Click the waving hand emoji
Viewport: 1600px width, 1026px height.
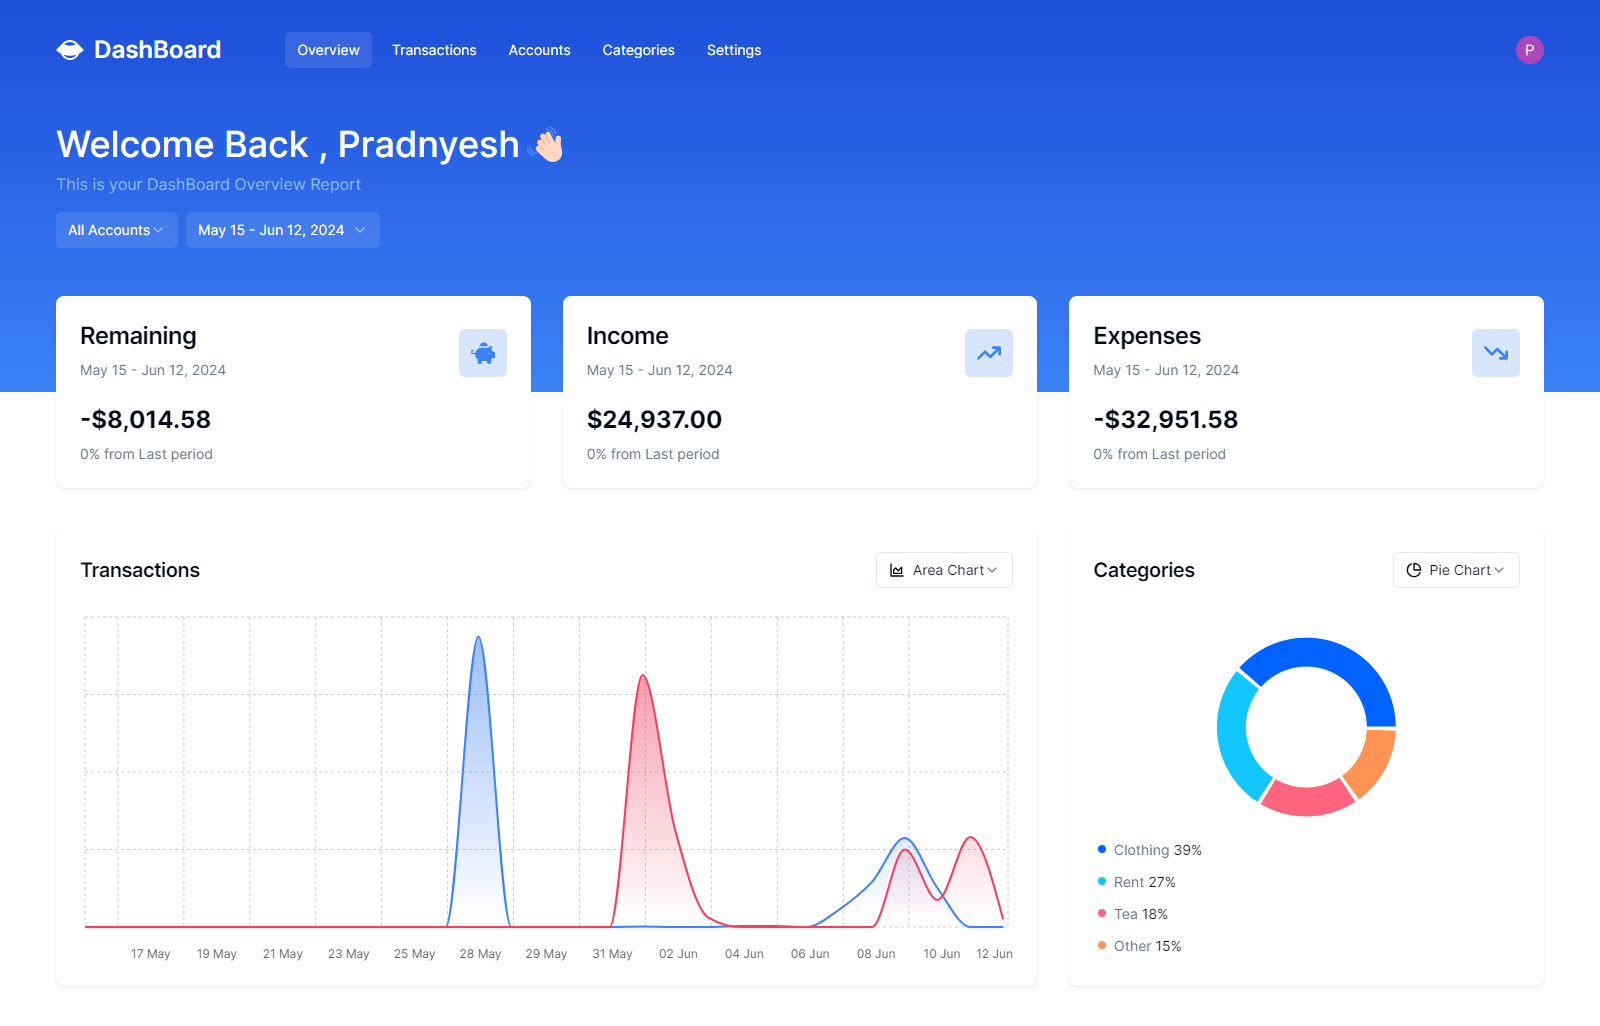click(548, 146)
